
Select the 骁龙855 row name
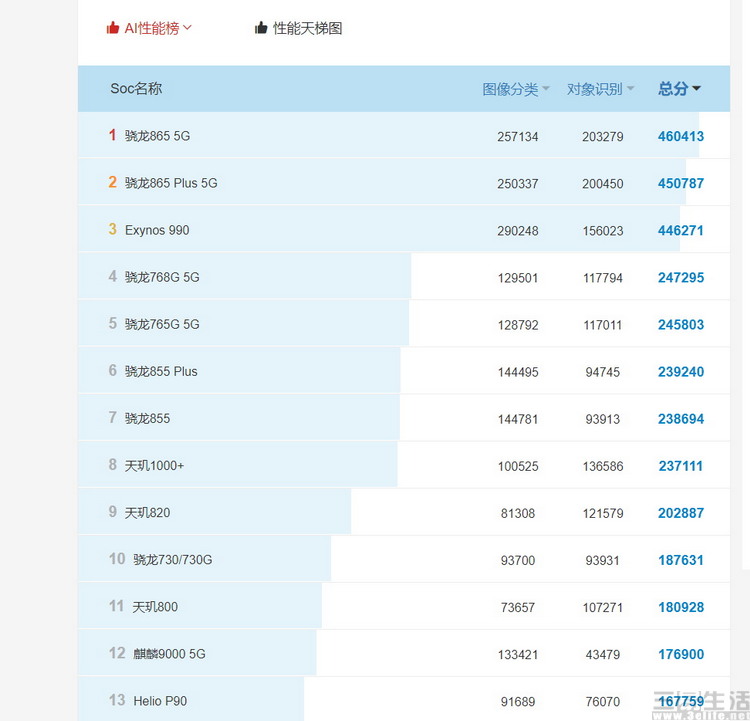coord(147,419)
